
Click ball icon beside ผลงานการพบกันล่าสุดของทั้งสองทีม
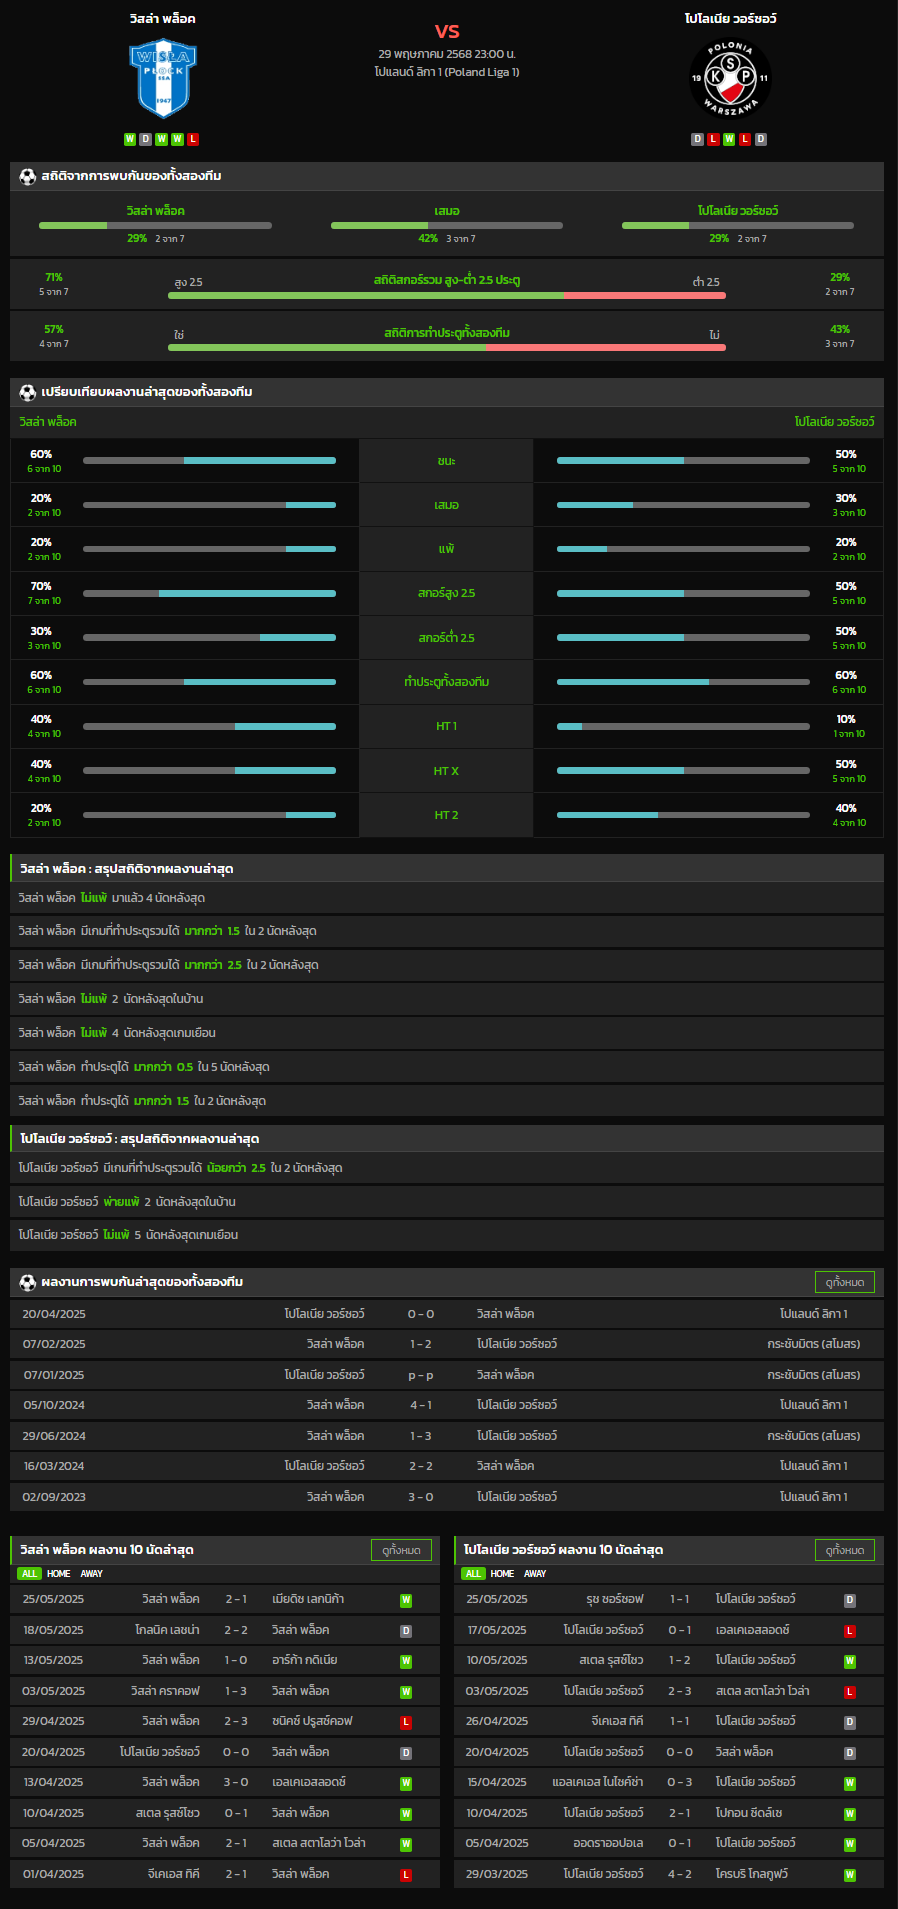(x=28, y=1282)
